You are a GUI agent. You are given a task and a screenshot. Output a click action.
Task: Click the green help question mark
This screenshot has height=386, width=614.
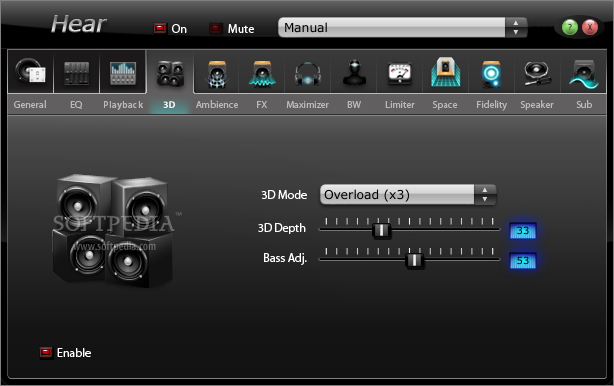point(569,27)
